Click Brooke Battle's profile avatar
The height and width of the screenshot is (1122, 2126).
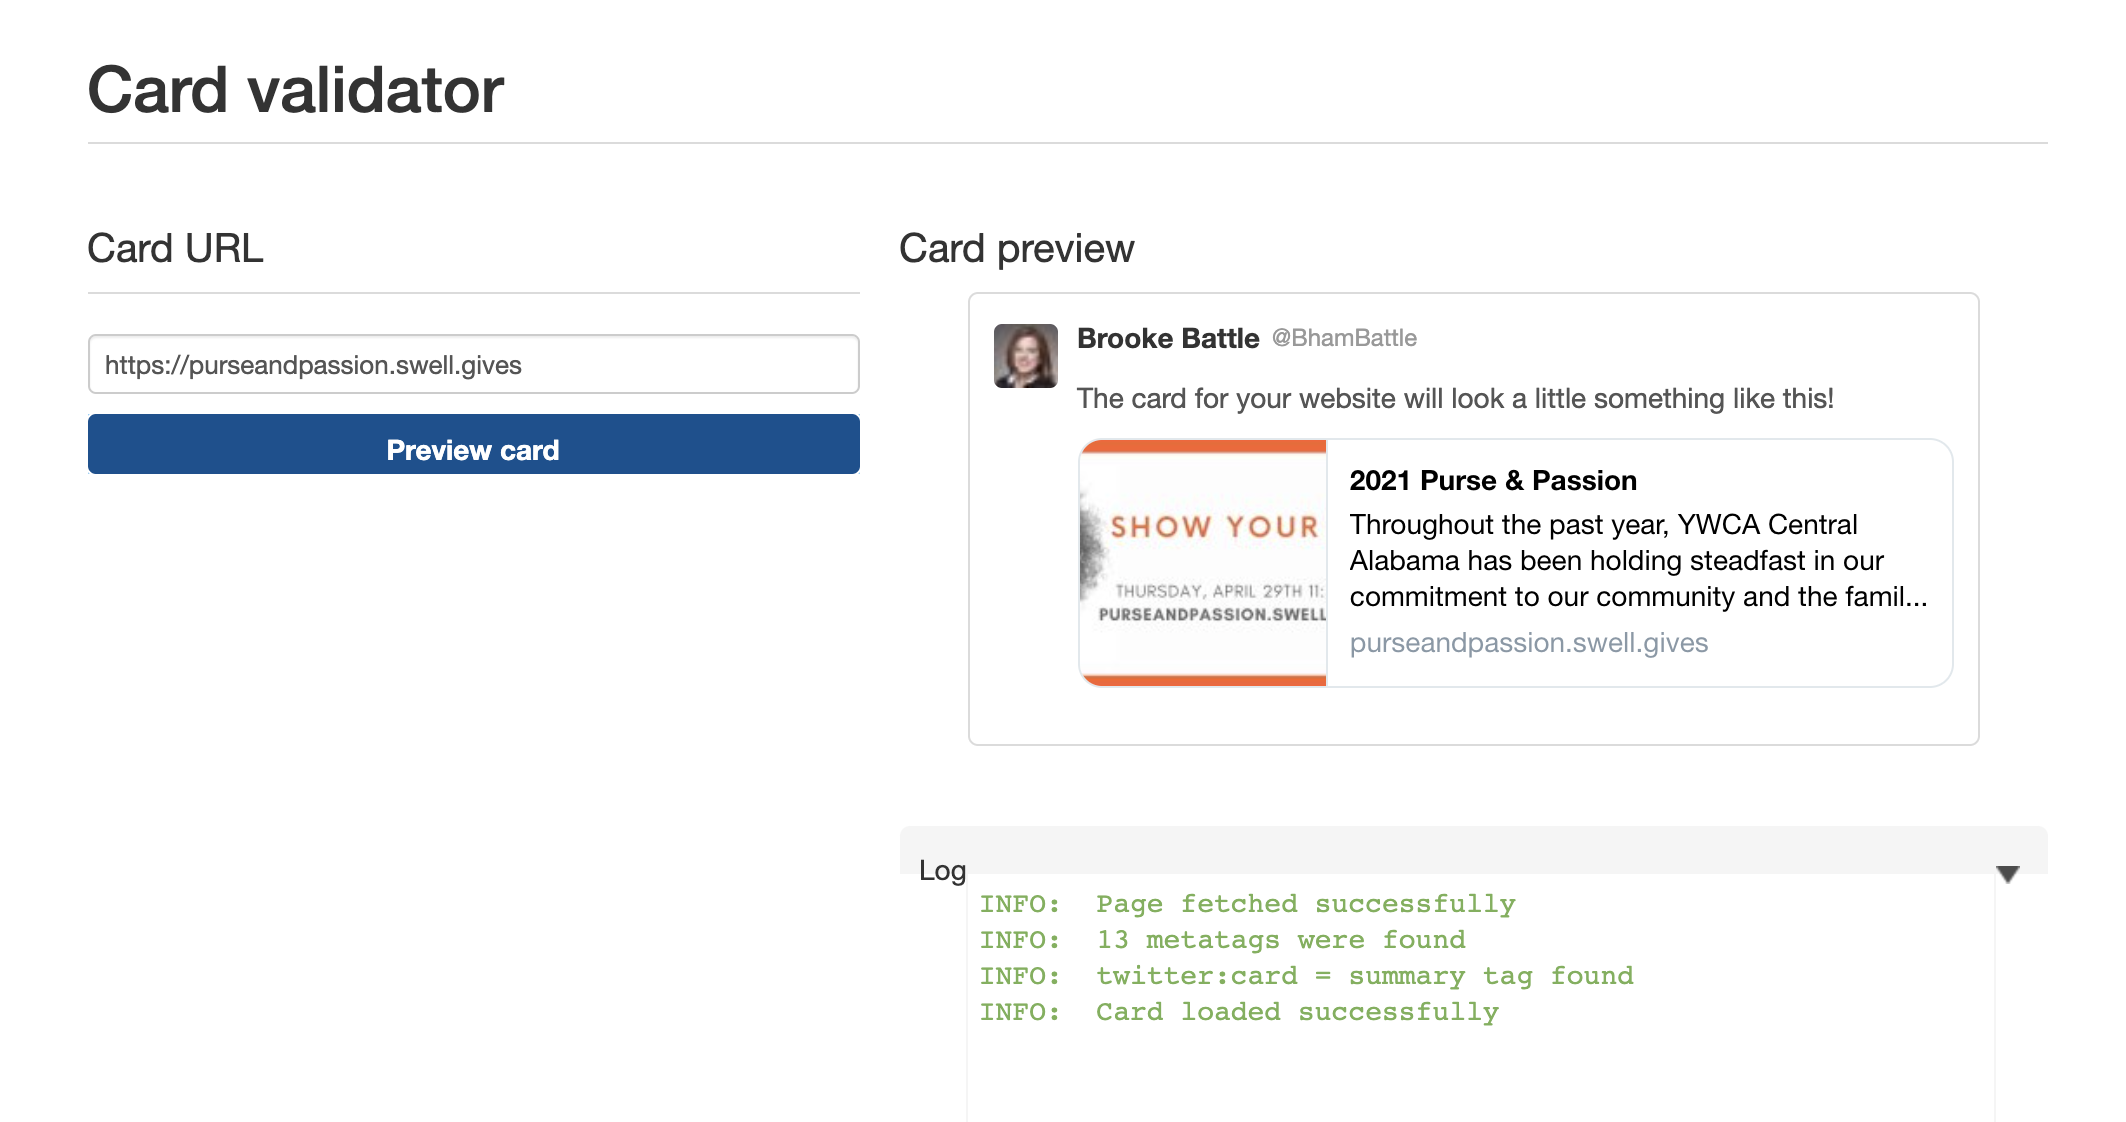[x=1025, y=356]
